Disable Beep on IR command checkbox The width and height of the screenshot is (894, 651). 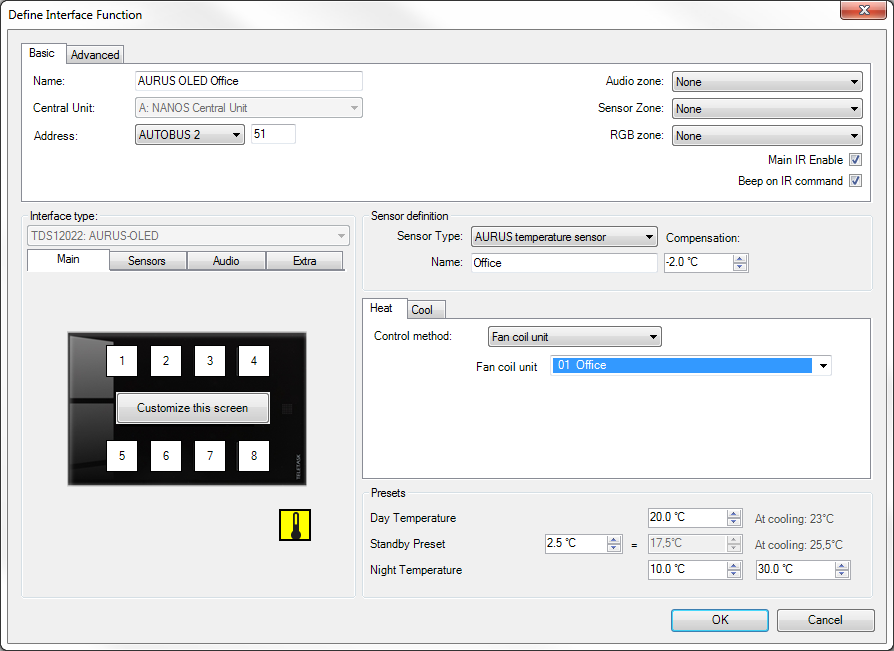[x=855, y=181]
